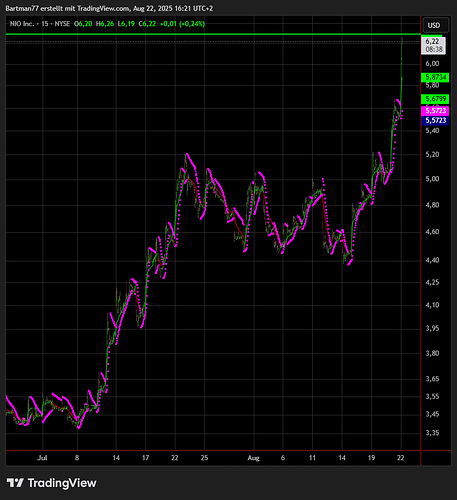This screenshot has height=500, width=457.
Task: Click the 6,00 price axis label
Action: tap(432, 64)
